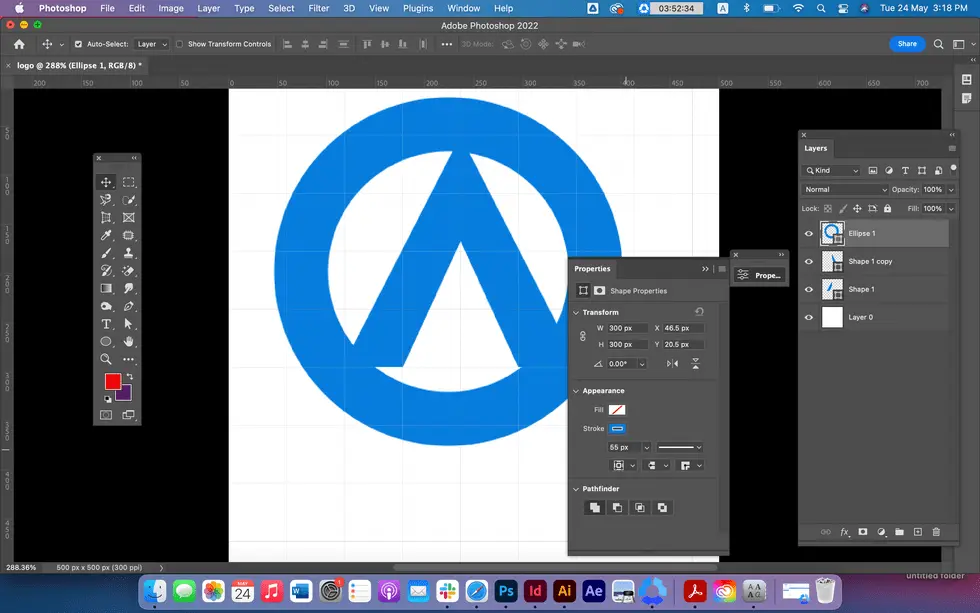This screenshot has height=613, width=980.
Task: Select the Rectangular Marquee tool
Action: [x=129, y=182]
